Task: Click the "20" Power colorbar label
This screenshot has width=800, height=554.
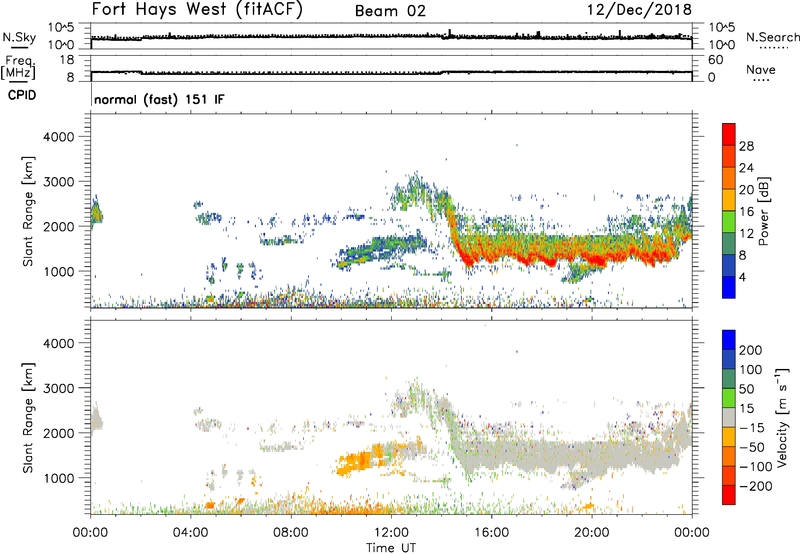Action: click(x=746, y=190)
